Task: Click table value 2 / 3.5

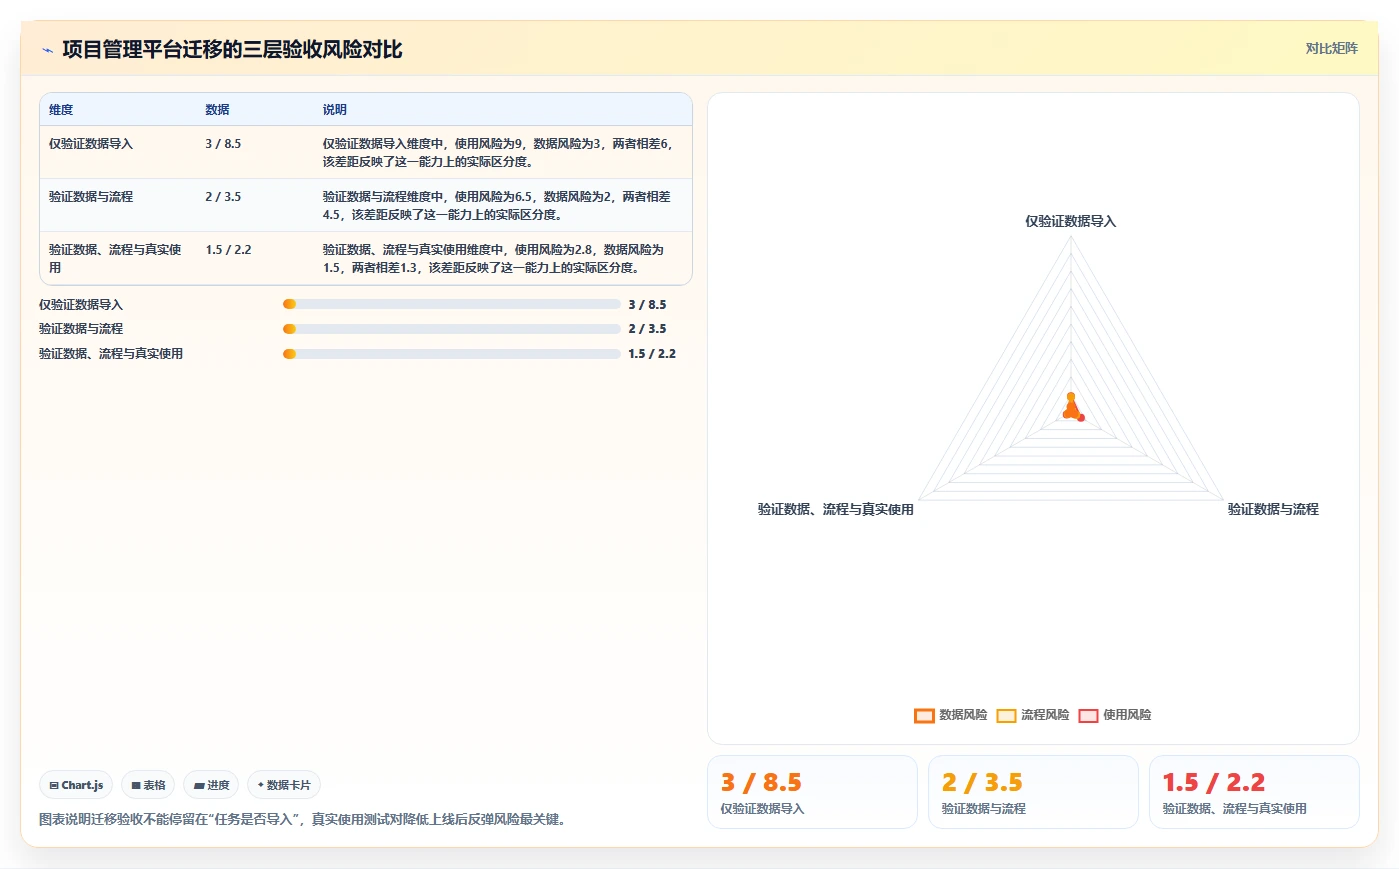Action: click(x=223, y=197)
